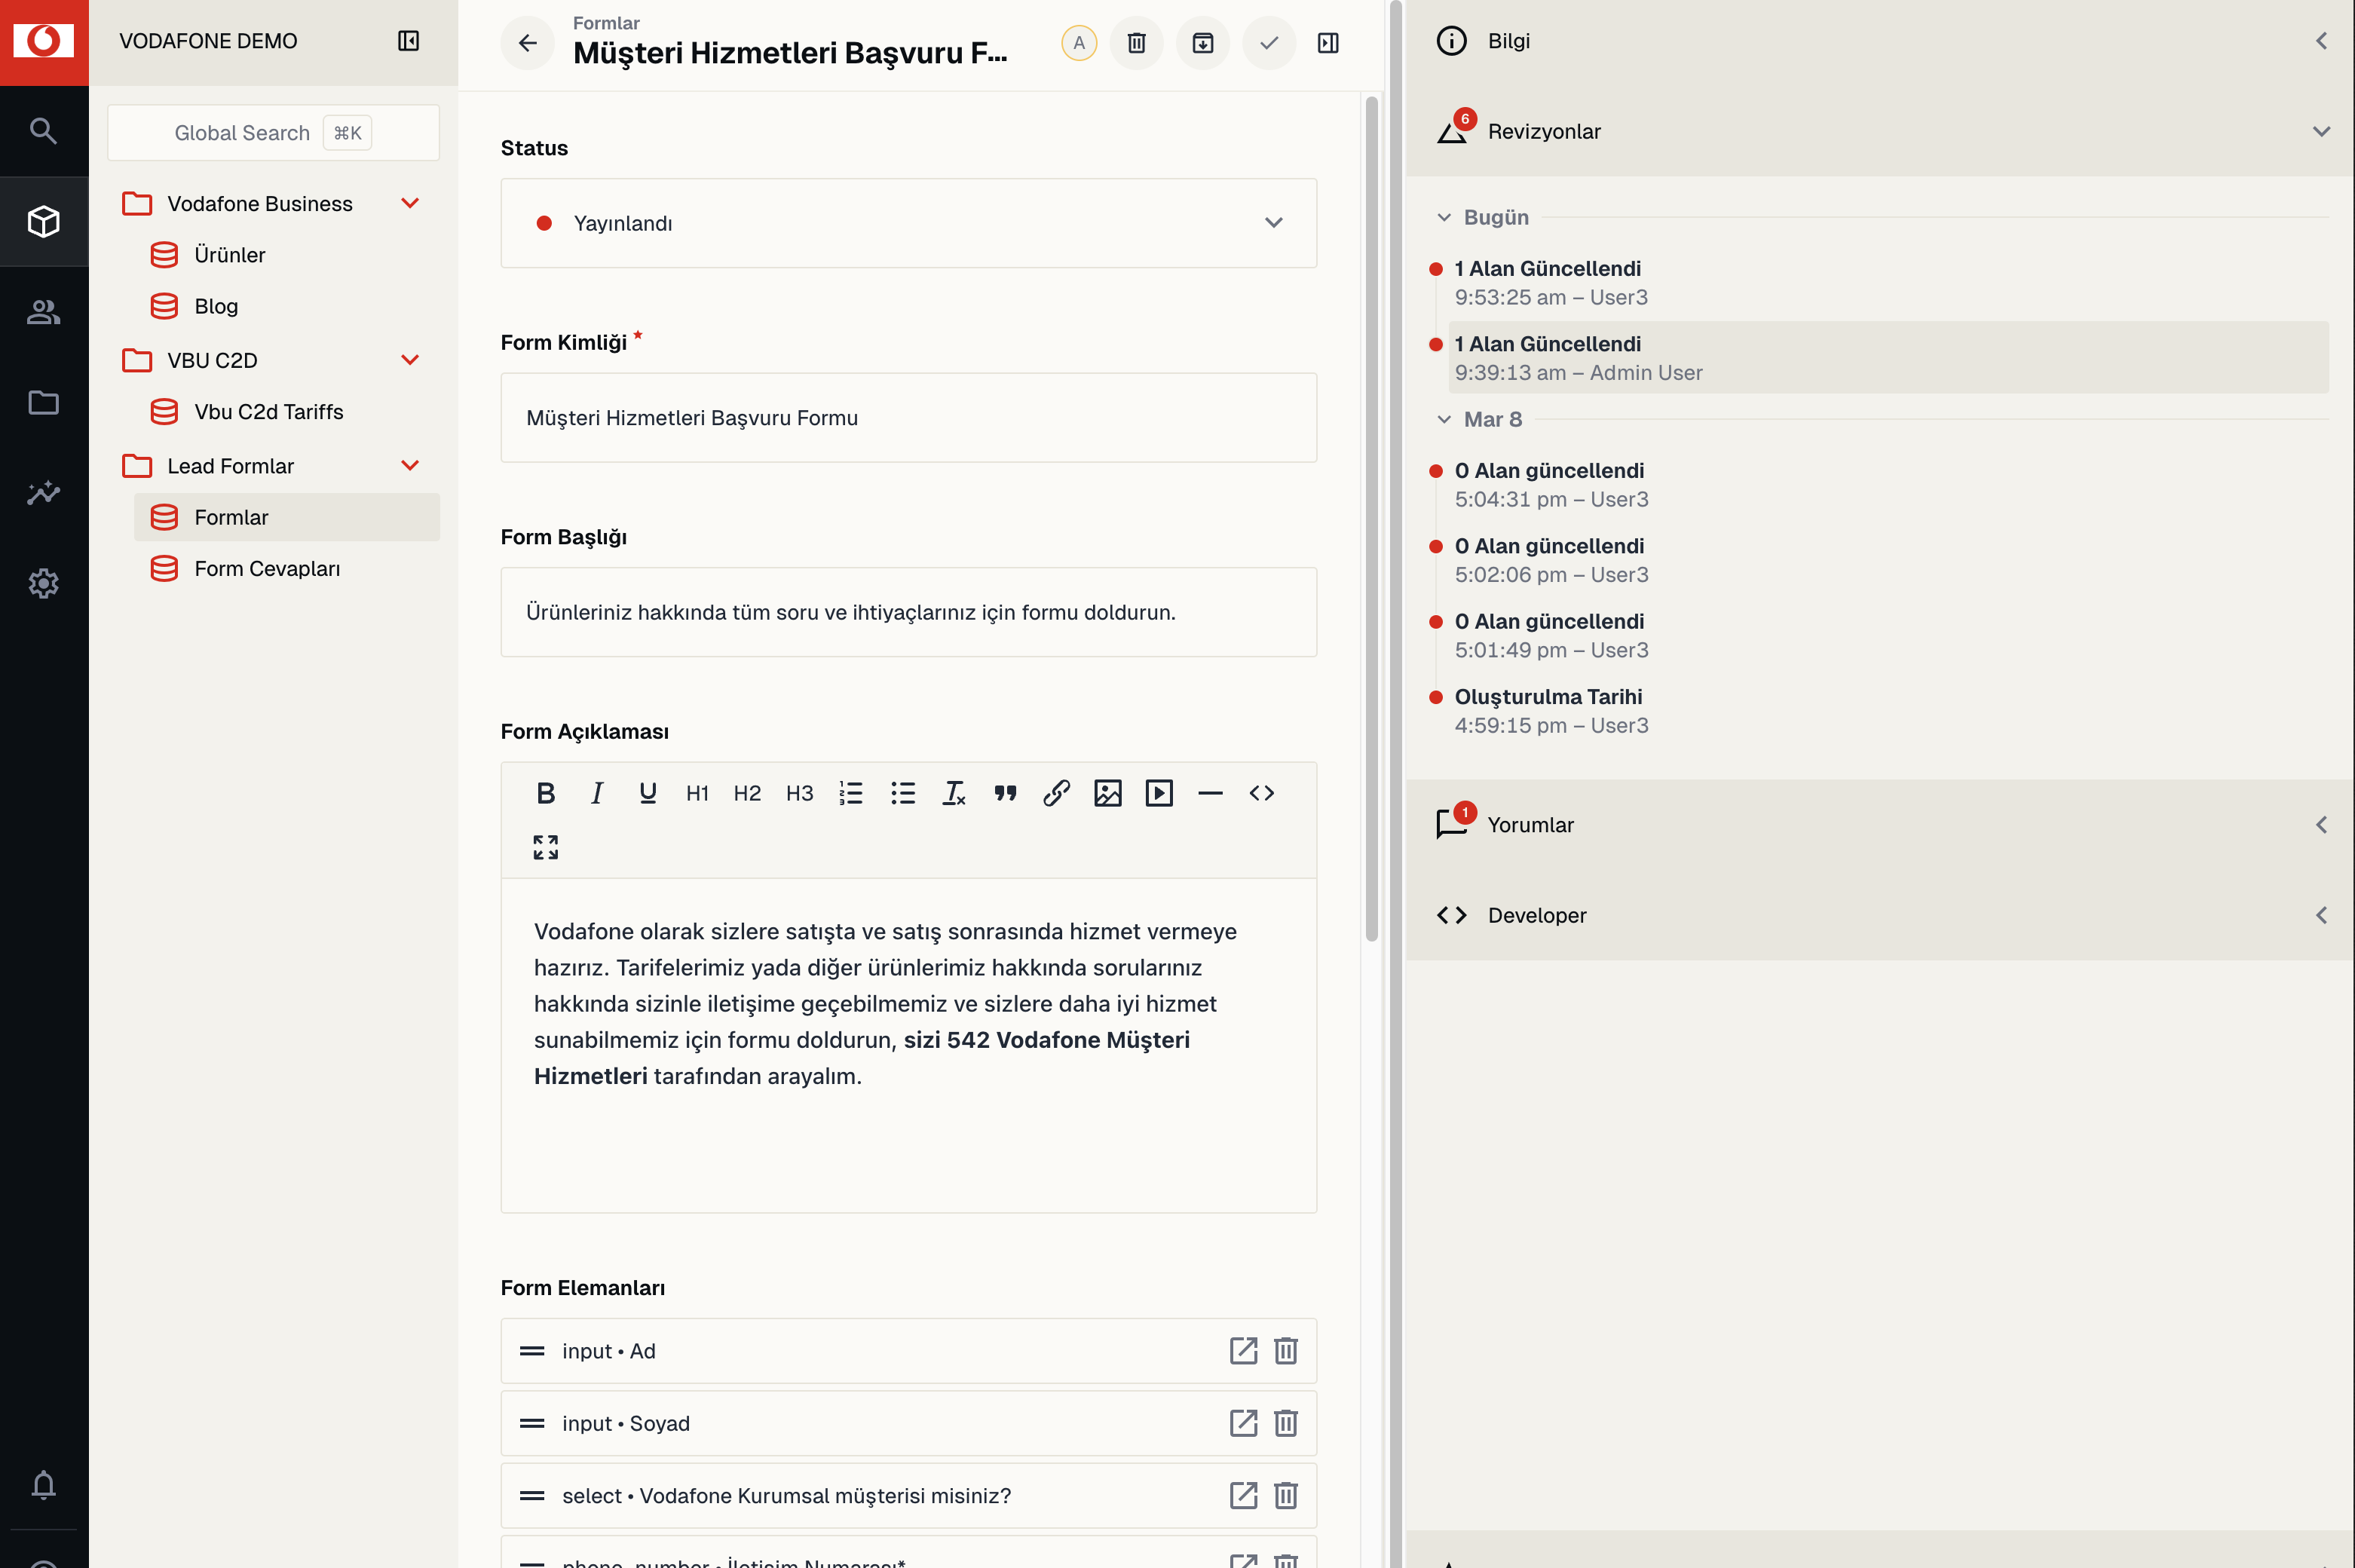This screenshot has height=1568, width=2355.
Task: Toggle the right side panel visibility
Action: (1328, 43)
